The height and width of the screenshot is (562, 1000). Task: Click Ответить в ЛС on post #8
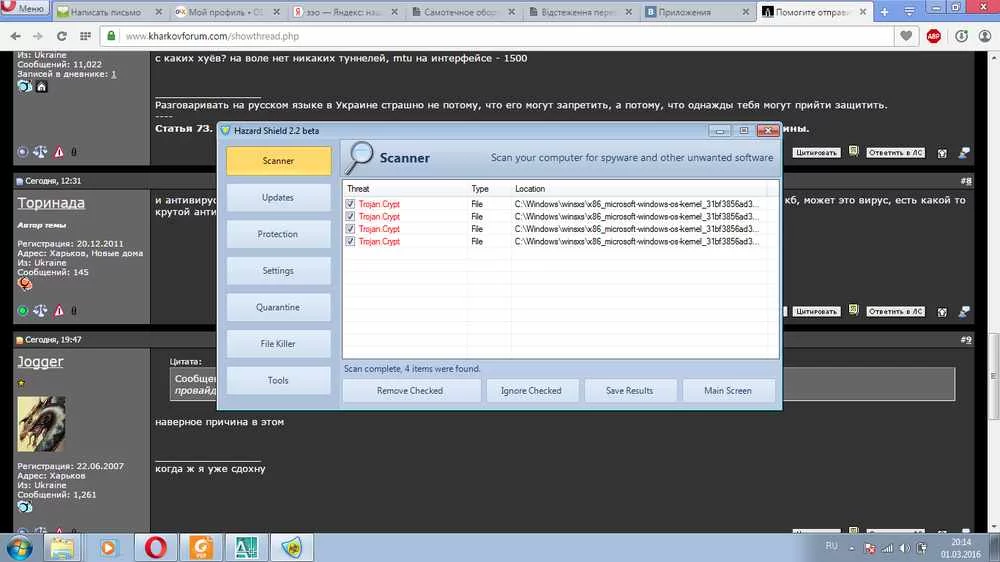(x=895, y=311)
